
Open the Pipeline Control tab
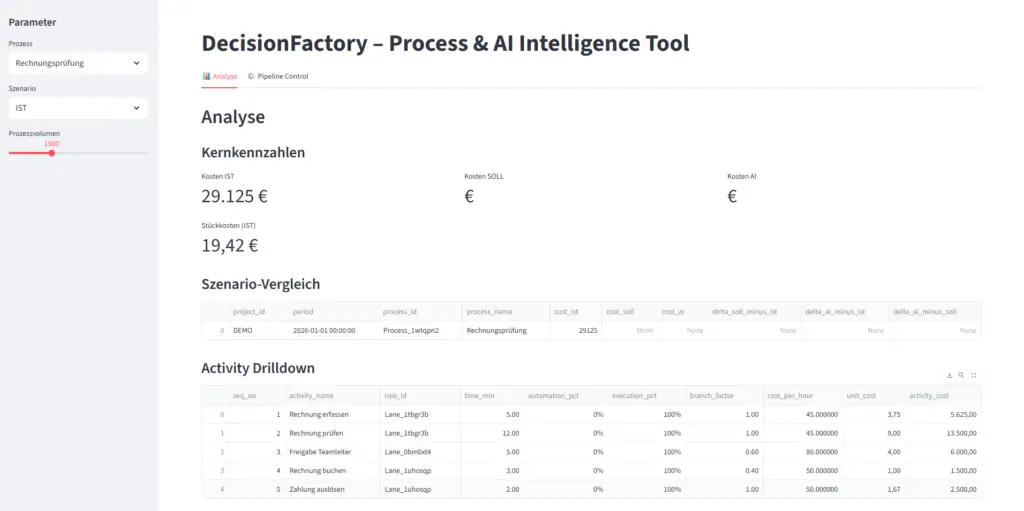tap(278, 76)
